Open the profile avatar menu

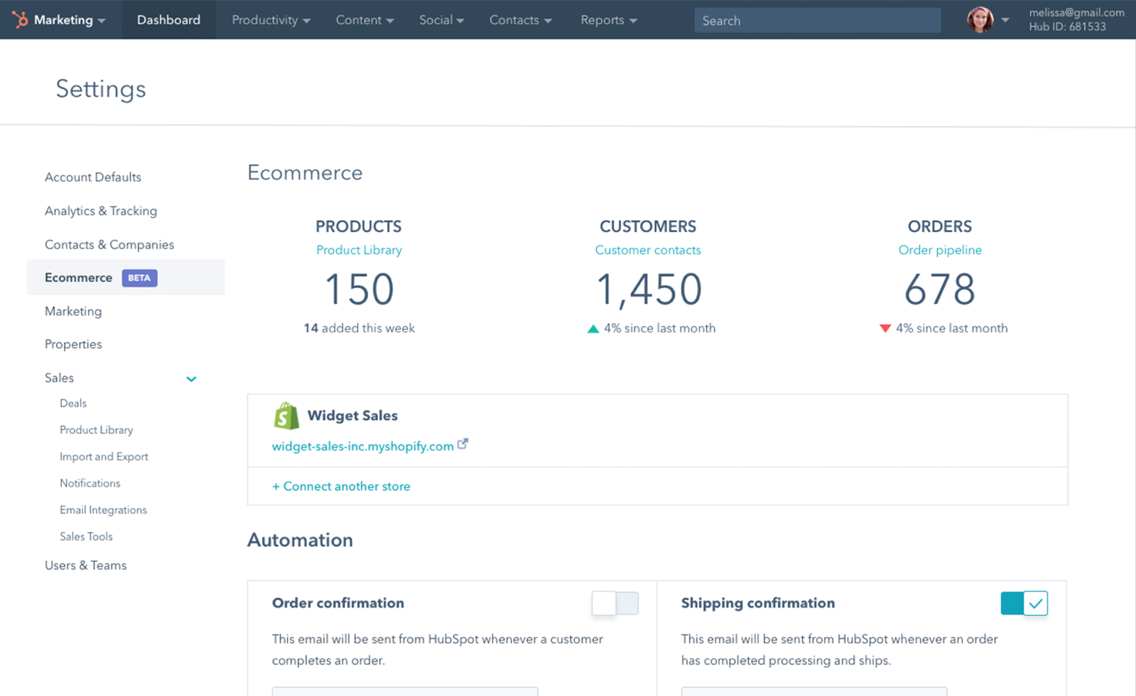pyautogui.click(x=981, y=19)
